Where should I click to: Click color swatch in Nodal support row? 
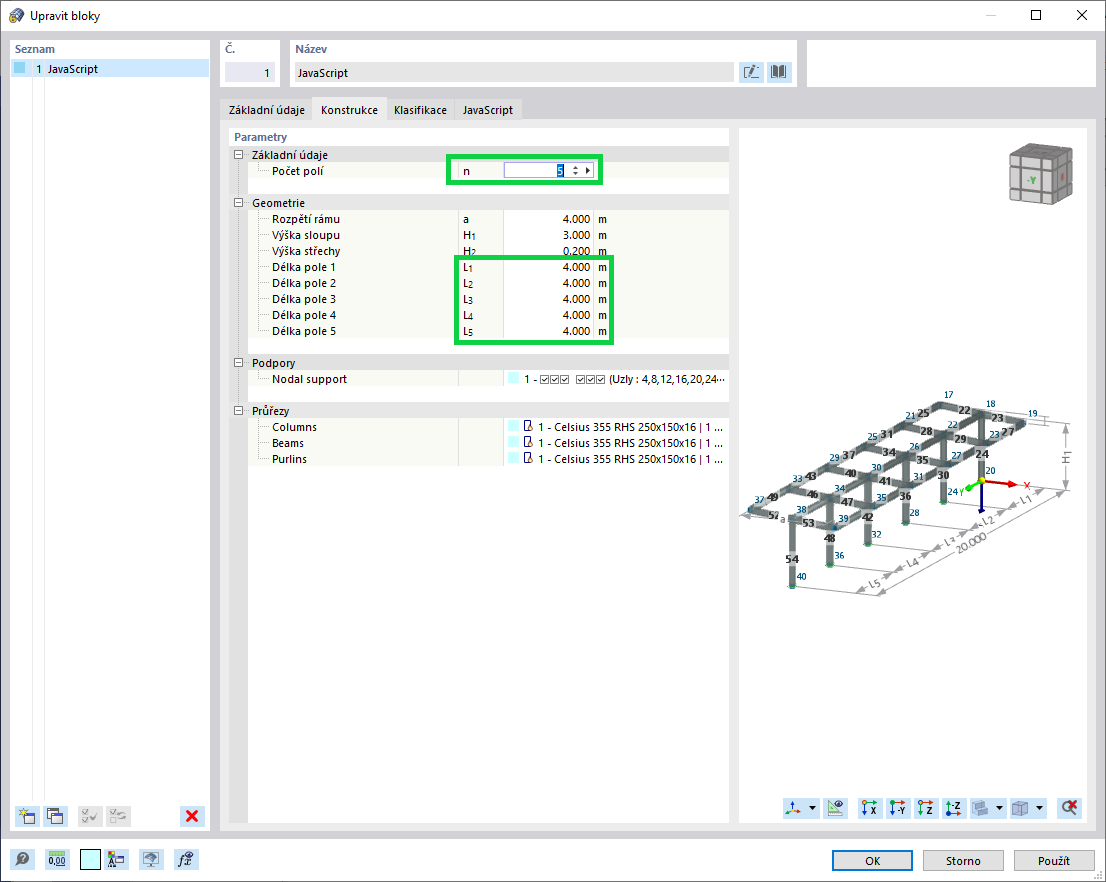click(514, 378)
